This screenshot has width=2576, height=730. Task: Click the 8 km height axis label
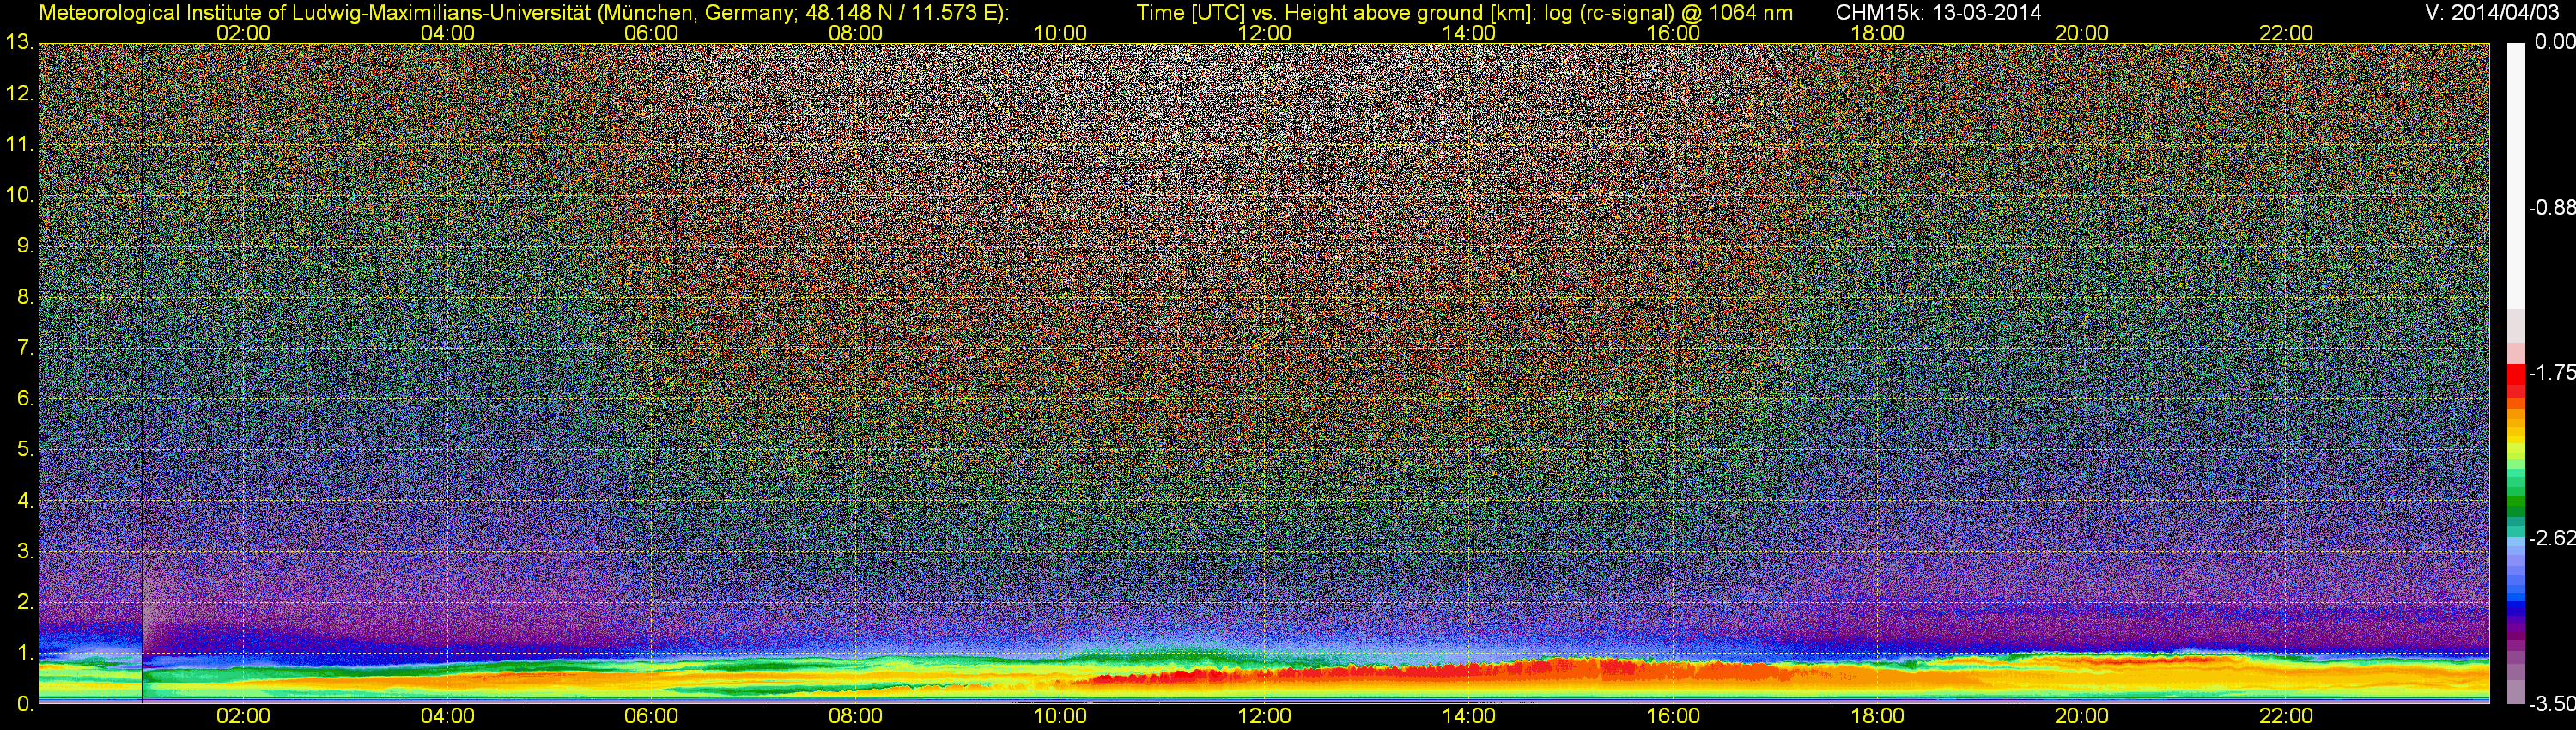coord(25,297)
